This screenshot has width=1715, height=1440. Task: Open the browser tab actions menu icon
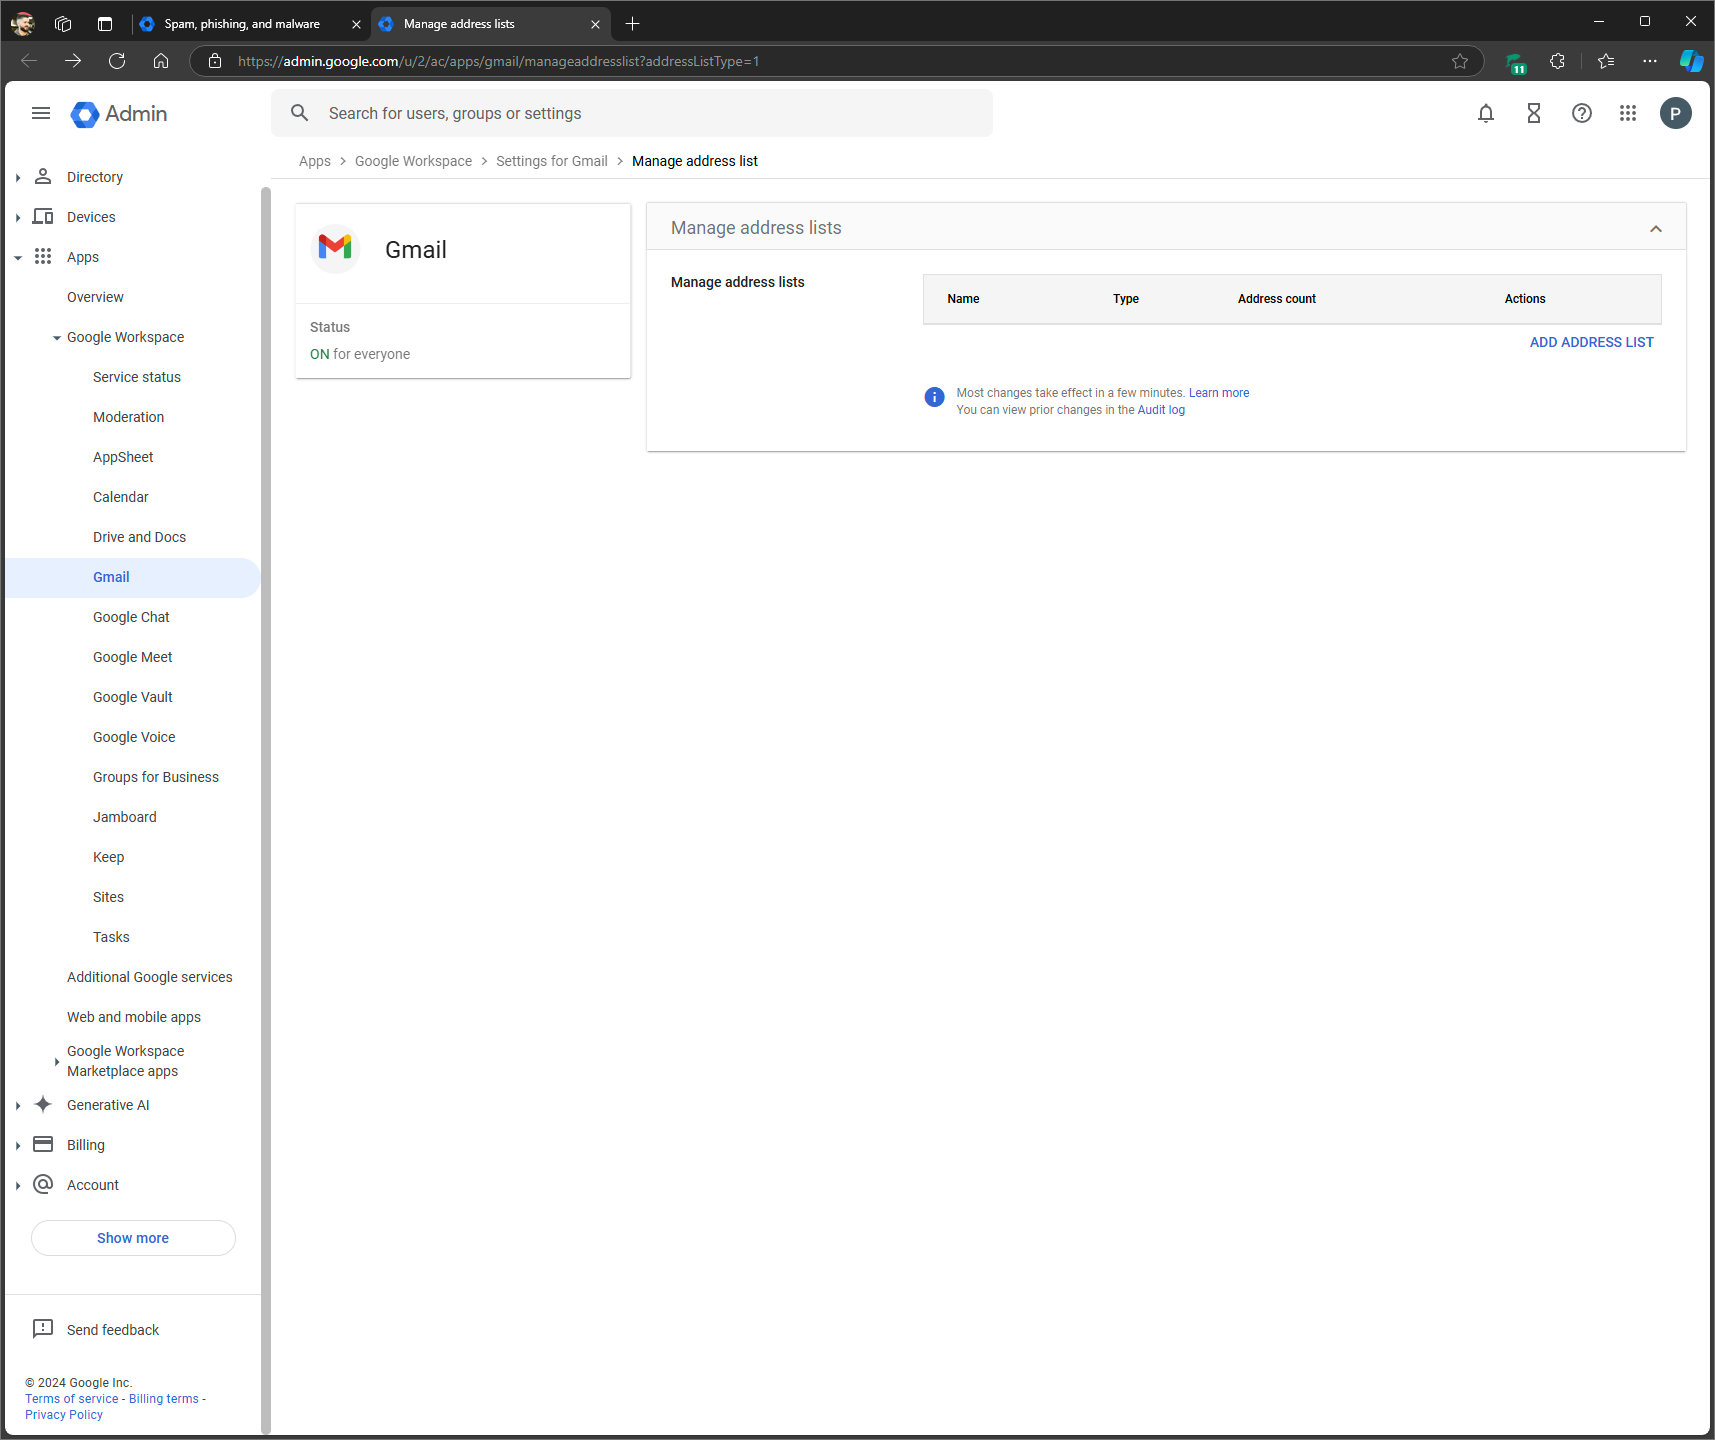pos(105,24)
